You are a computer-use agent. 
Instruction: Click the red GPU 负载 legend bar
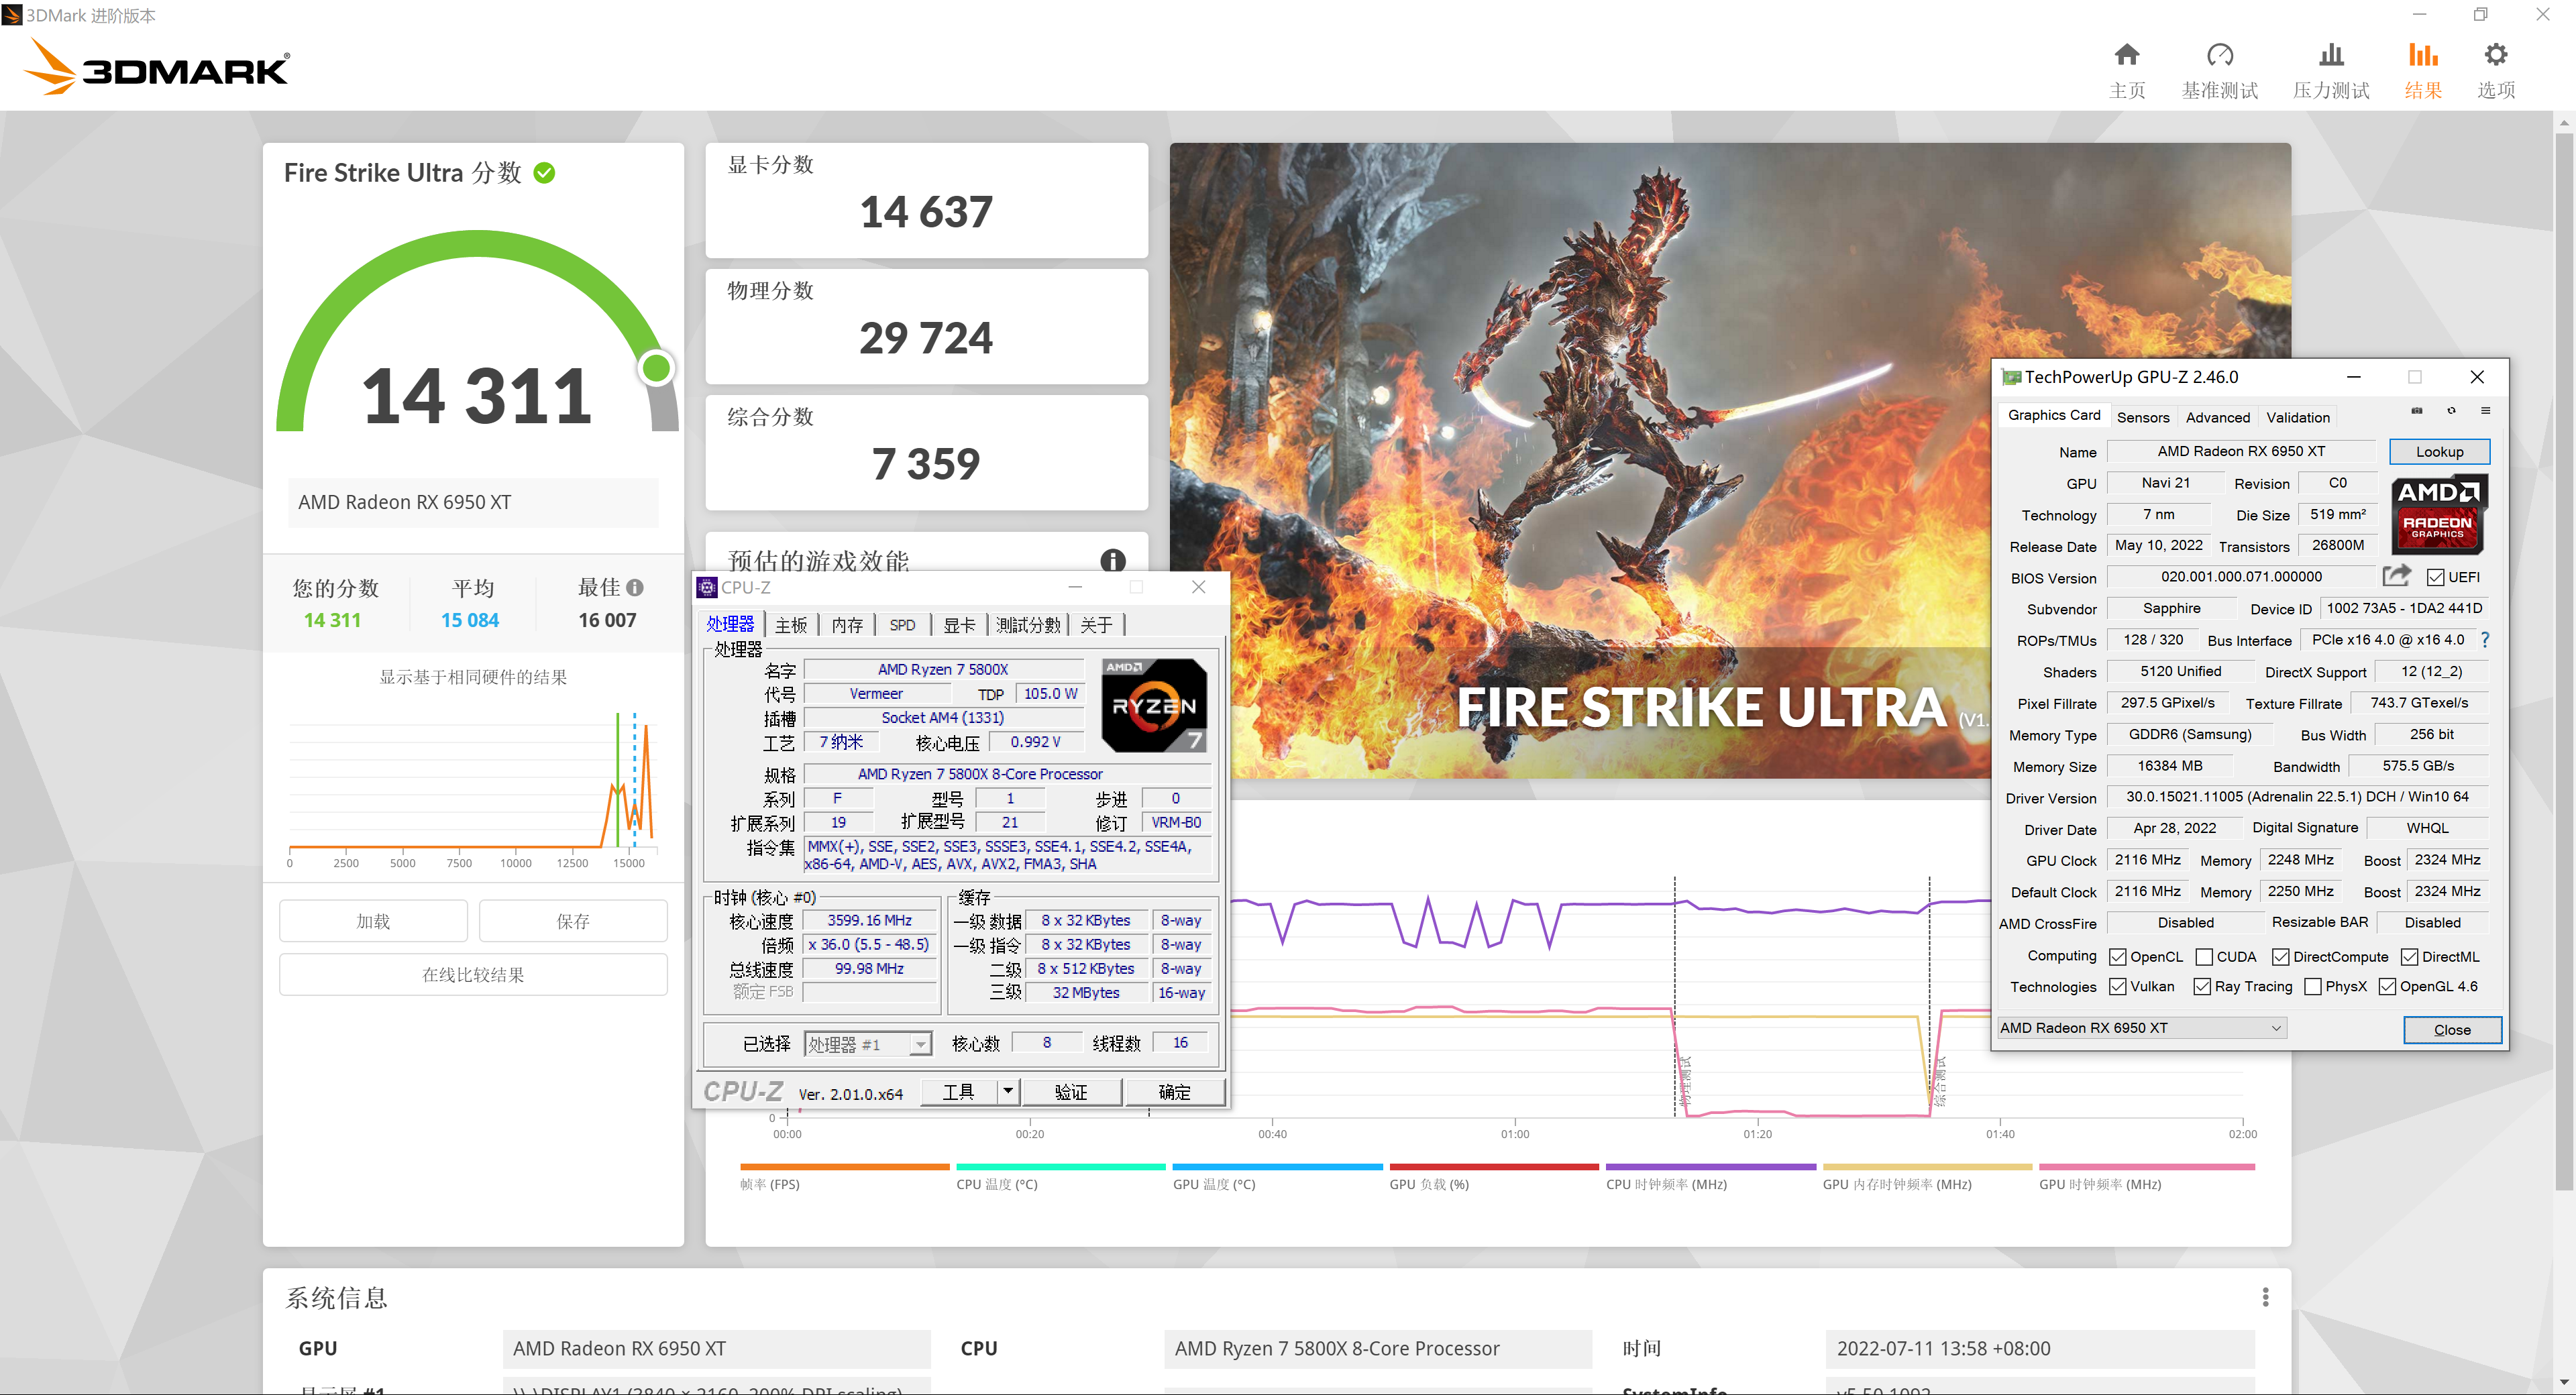pyautogui.click(x=1494, y=1166)
